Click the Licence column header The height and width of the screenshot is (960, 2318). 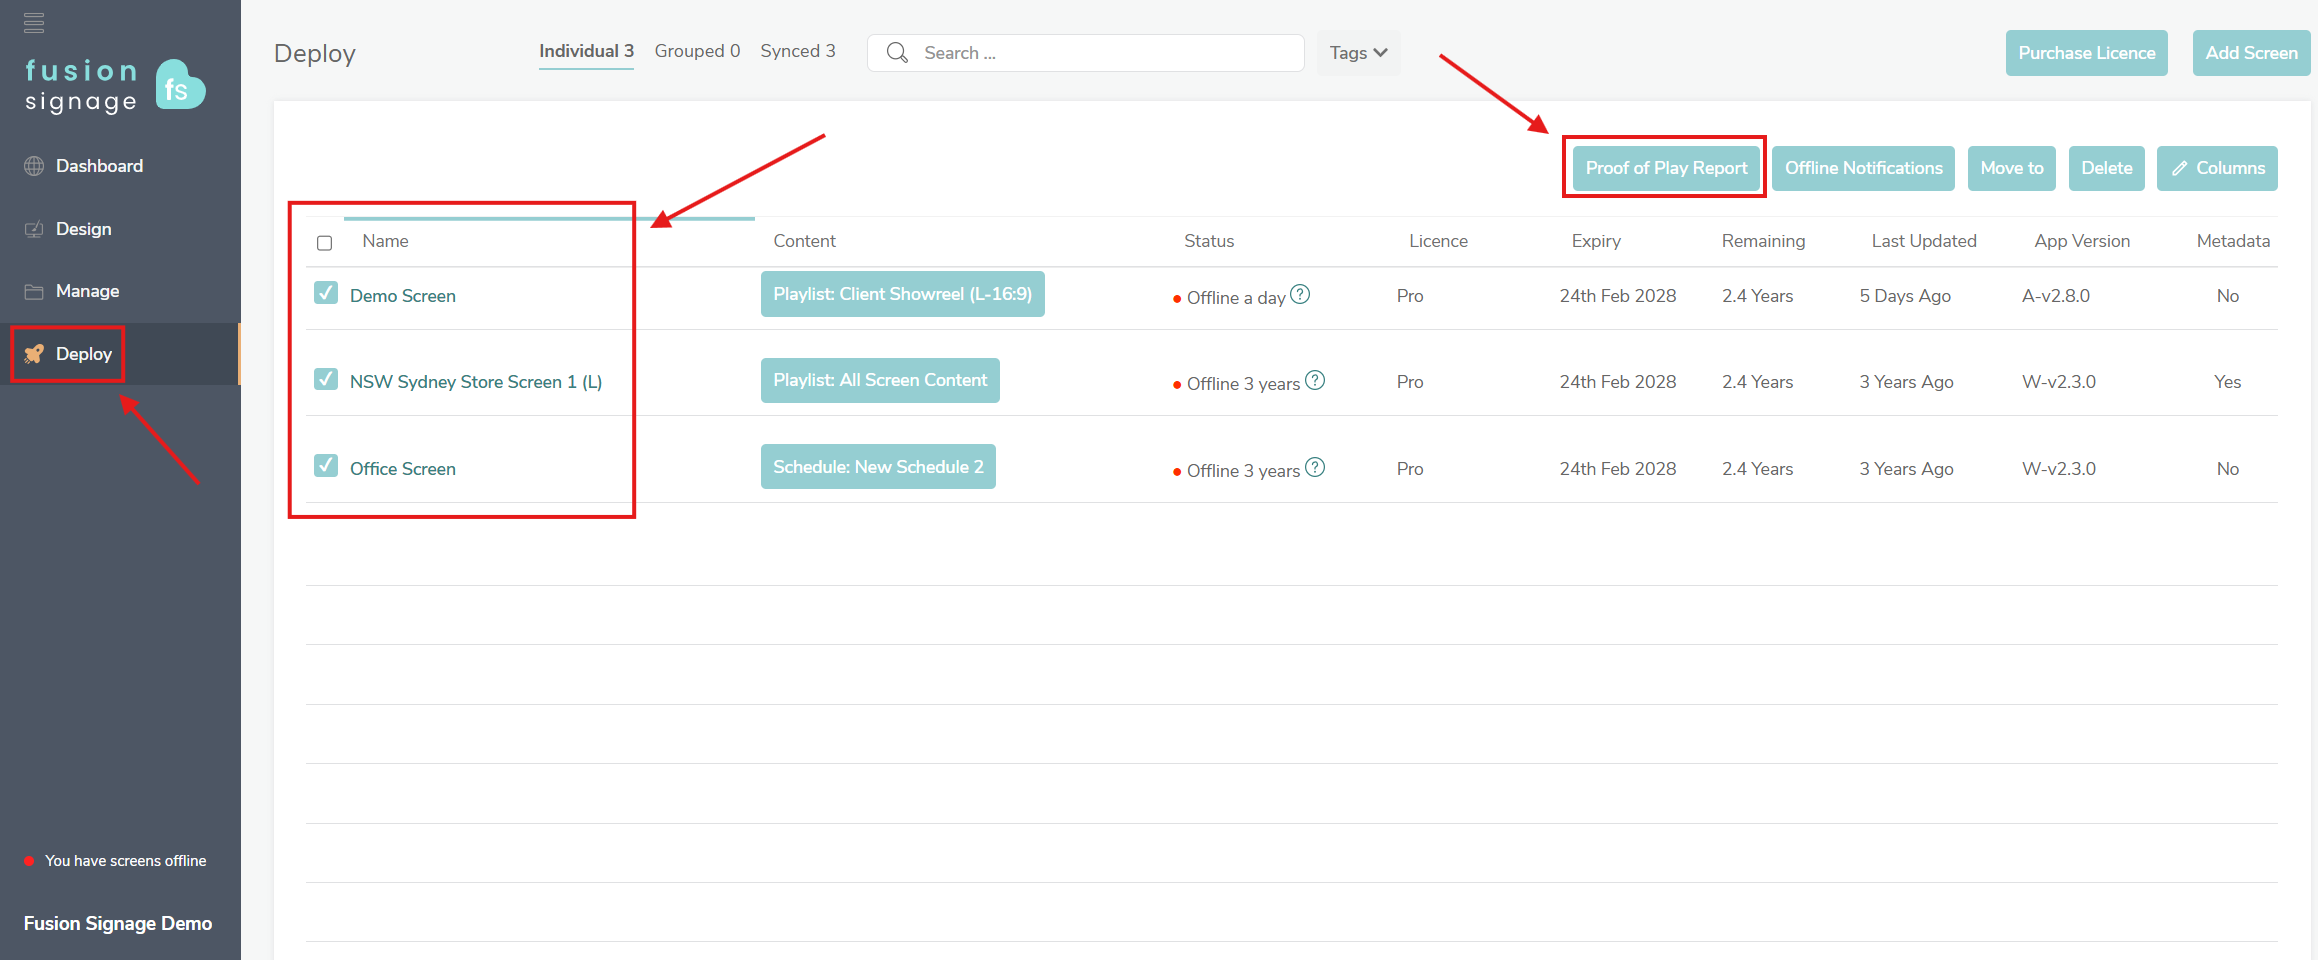pos(1438,241)
